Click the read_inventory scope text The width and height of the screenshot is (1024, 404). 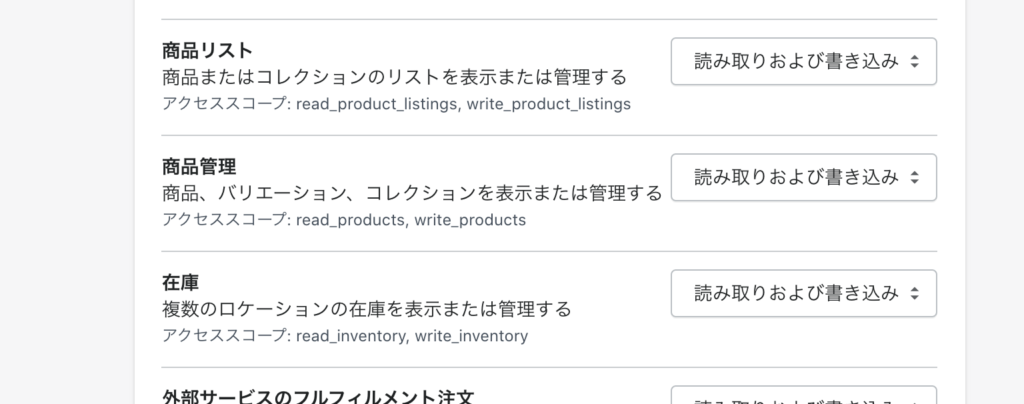(x=351, y=336)
